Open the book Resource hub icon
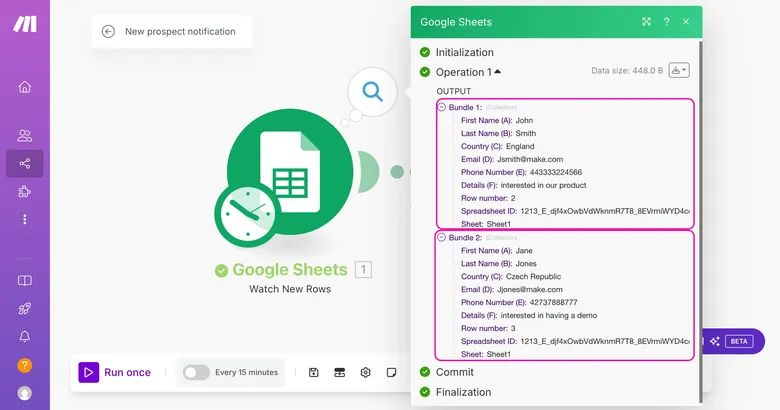The image size is (780, 410). pos(24,281)
